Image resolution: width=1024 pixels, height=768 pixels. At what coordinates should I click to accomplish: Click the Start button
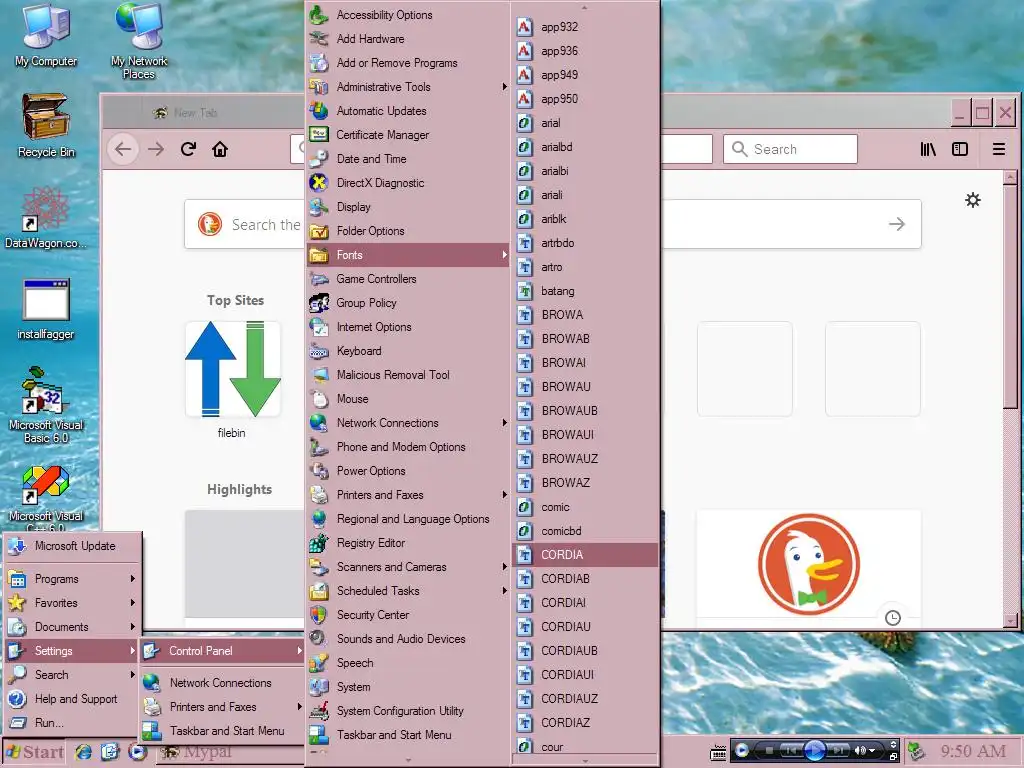(x=35, y=752)
